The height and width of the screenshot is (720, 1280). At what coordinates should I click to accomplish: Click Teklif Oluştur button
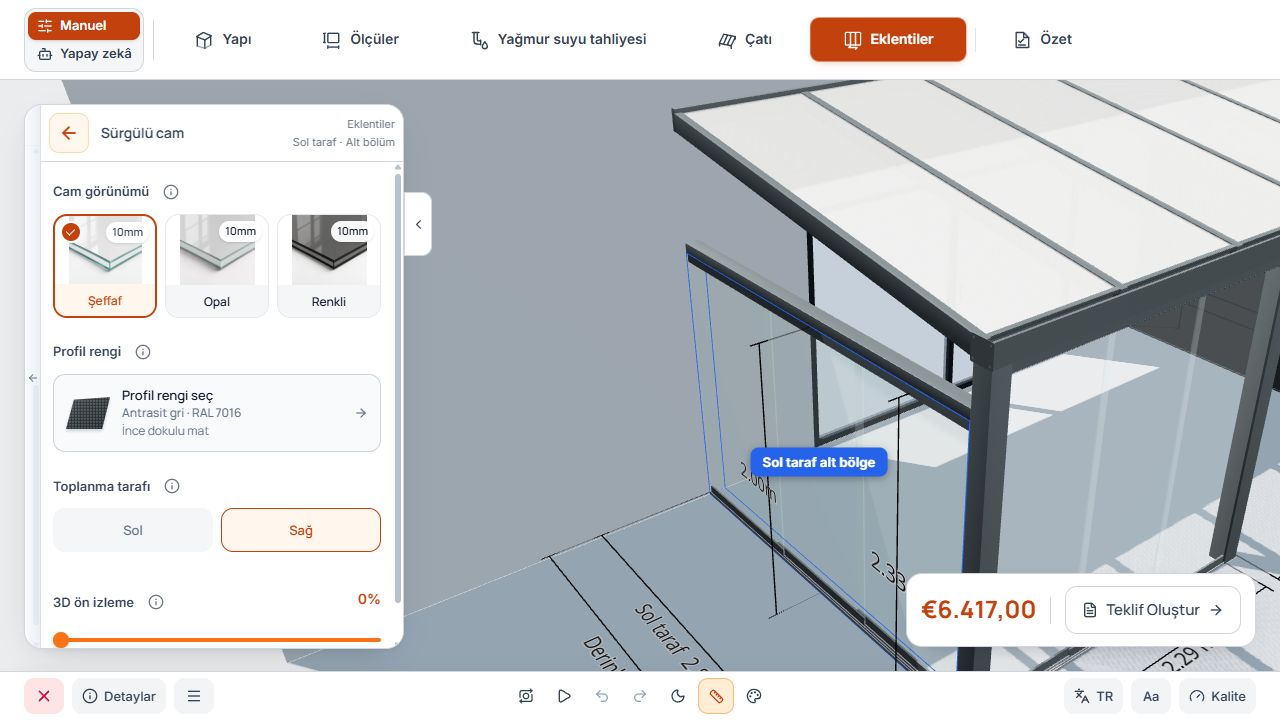(1153, 610)
